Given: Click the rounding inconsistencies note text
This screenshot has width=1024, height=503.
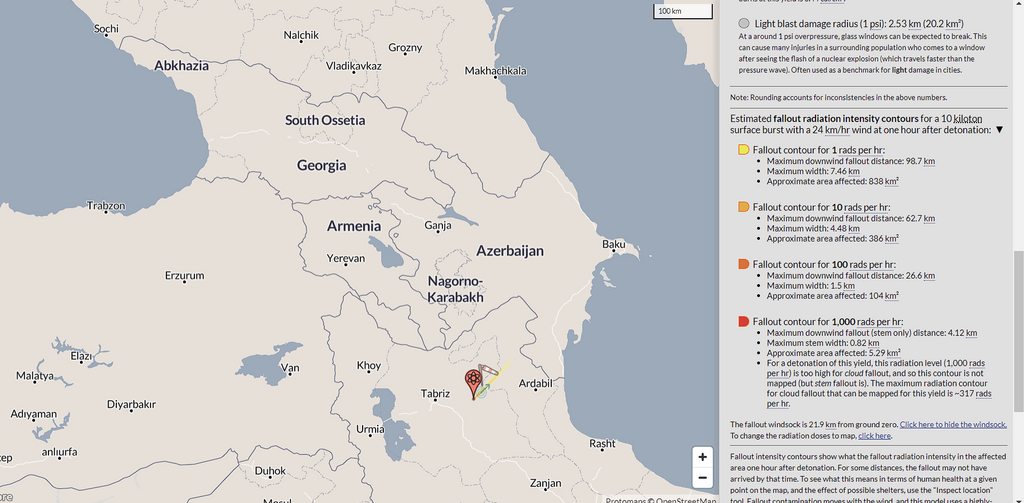Looking at the screenshot, I should point(839,97).
